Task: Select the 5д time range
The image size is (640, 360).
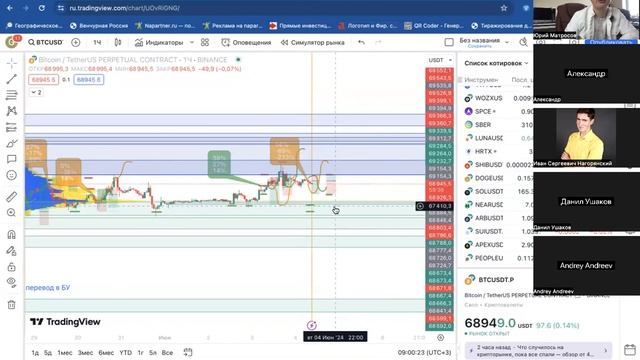Action: (48, 353)
